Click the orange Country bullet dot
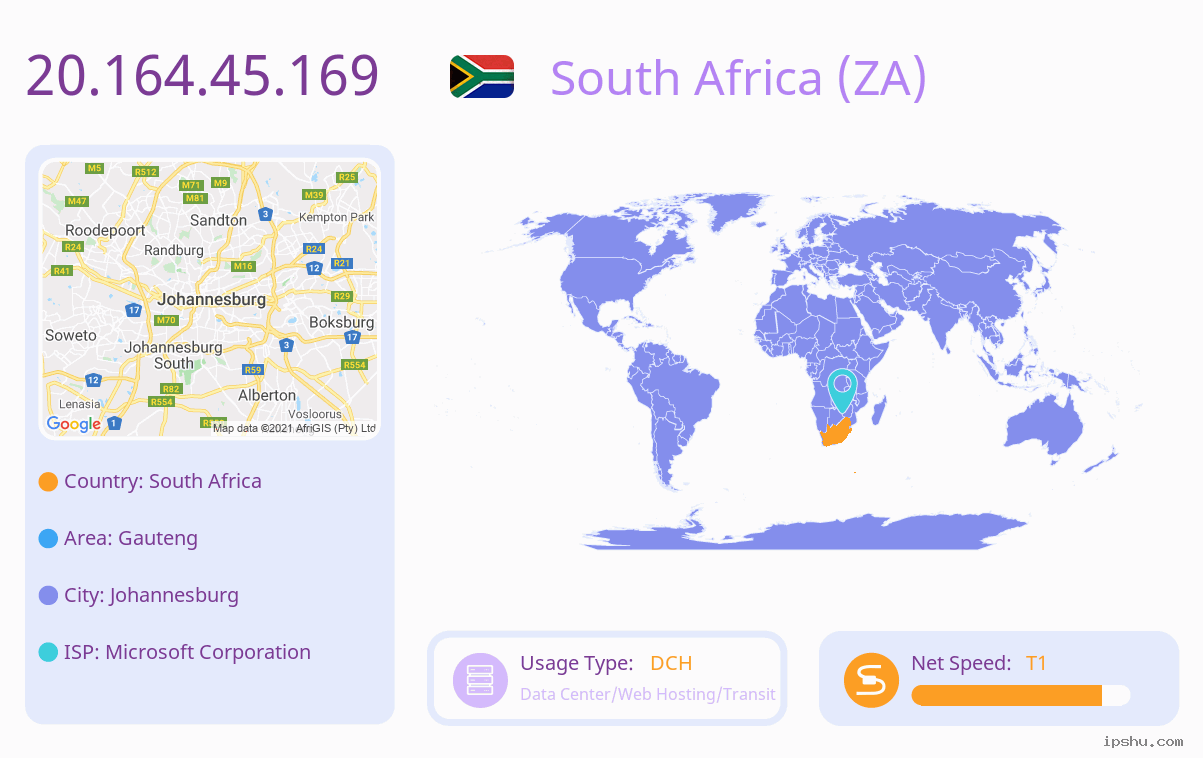The height and width of the screenshot is (758, 1203). tap(48, 482)
